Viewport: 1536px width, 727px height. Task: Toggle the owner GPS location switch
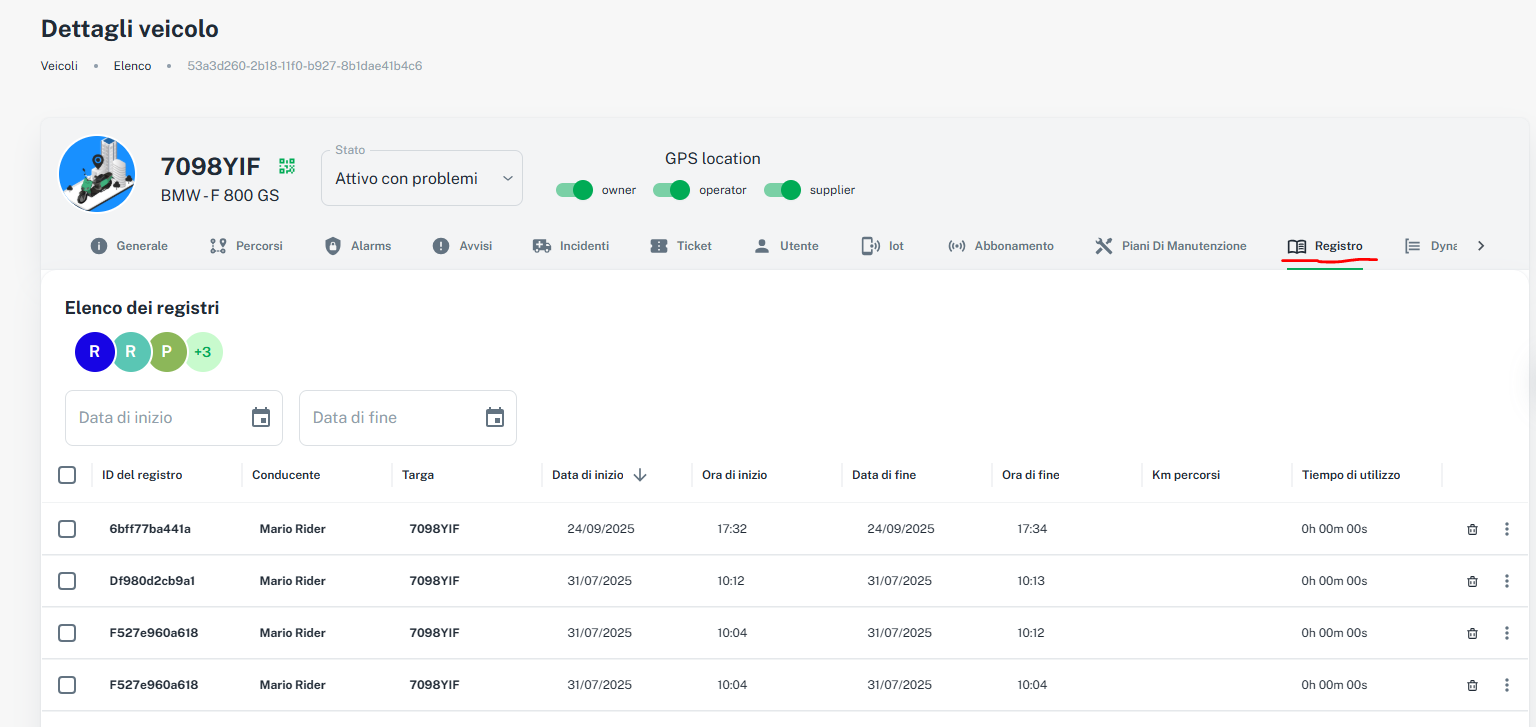[575, 190]
